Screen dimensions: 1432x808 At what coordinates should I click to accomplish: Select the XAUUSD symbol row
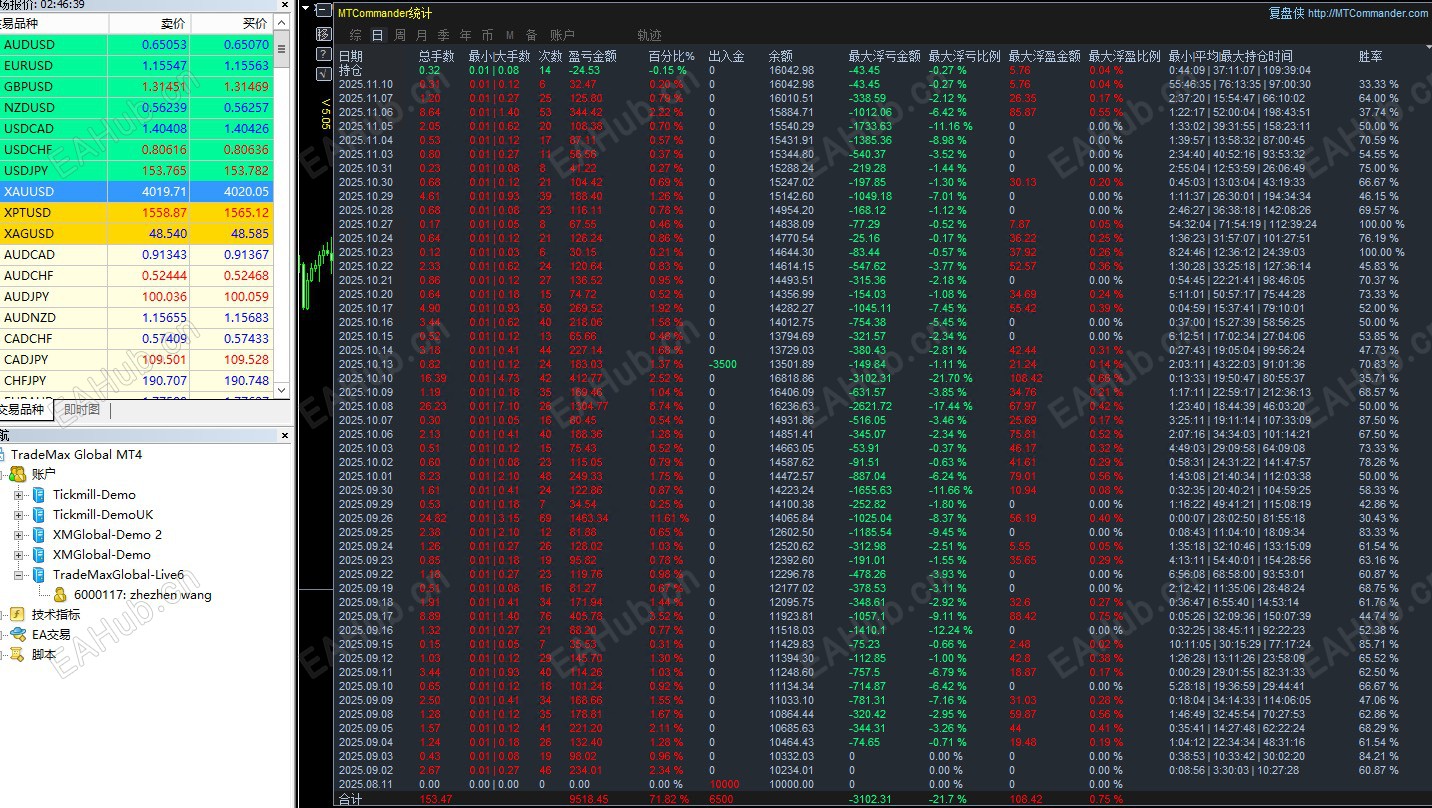(x=136, y=191)
